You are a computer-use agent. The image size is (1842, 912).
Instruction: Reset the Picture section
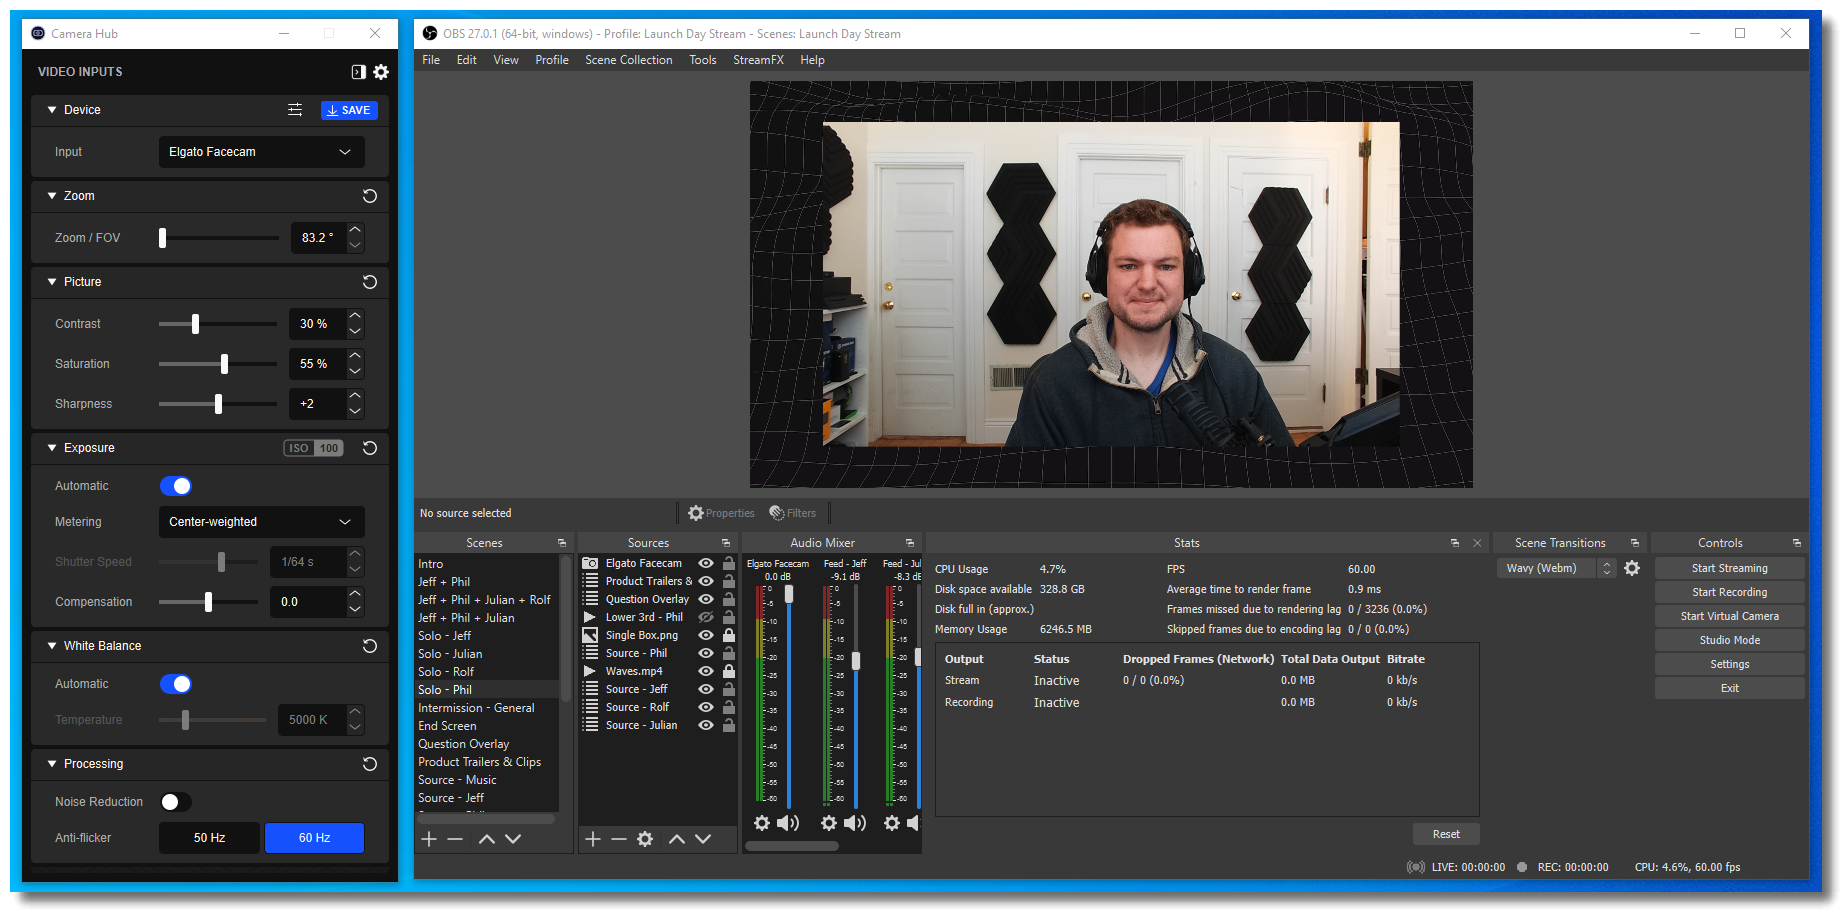(x=370, y=282)
